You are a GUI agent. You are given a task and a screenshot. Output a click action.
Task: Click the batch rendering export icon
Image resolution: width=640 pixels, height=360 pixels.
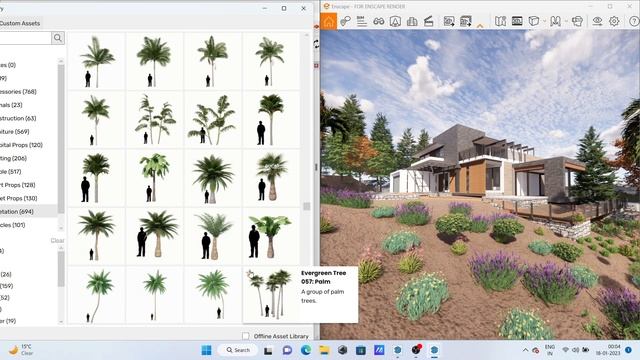pyautogui.click(x=466, y=21)
